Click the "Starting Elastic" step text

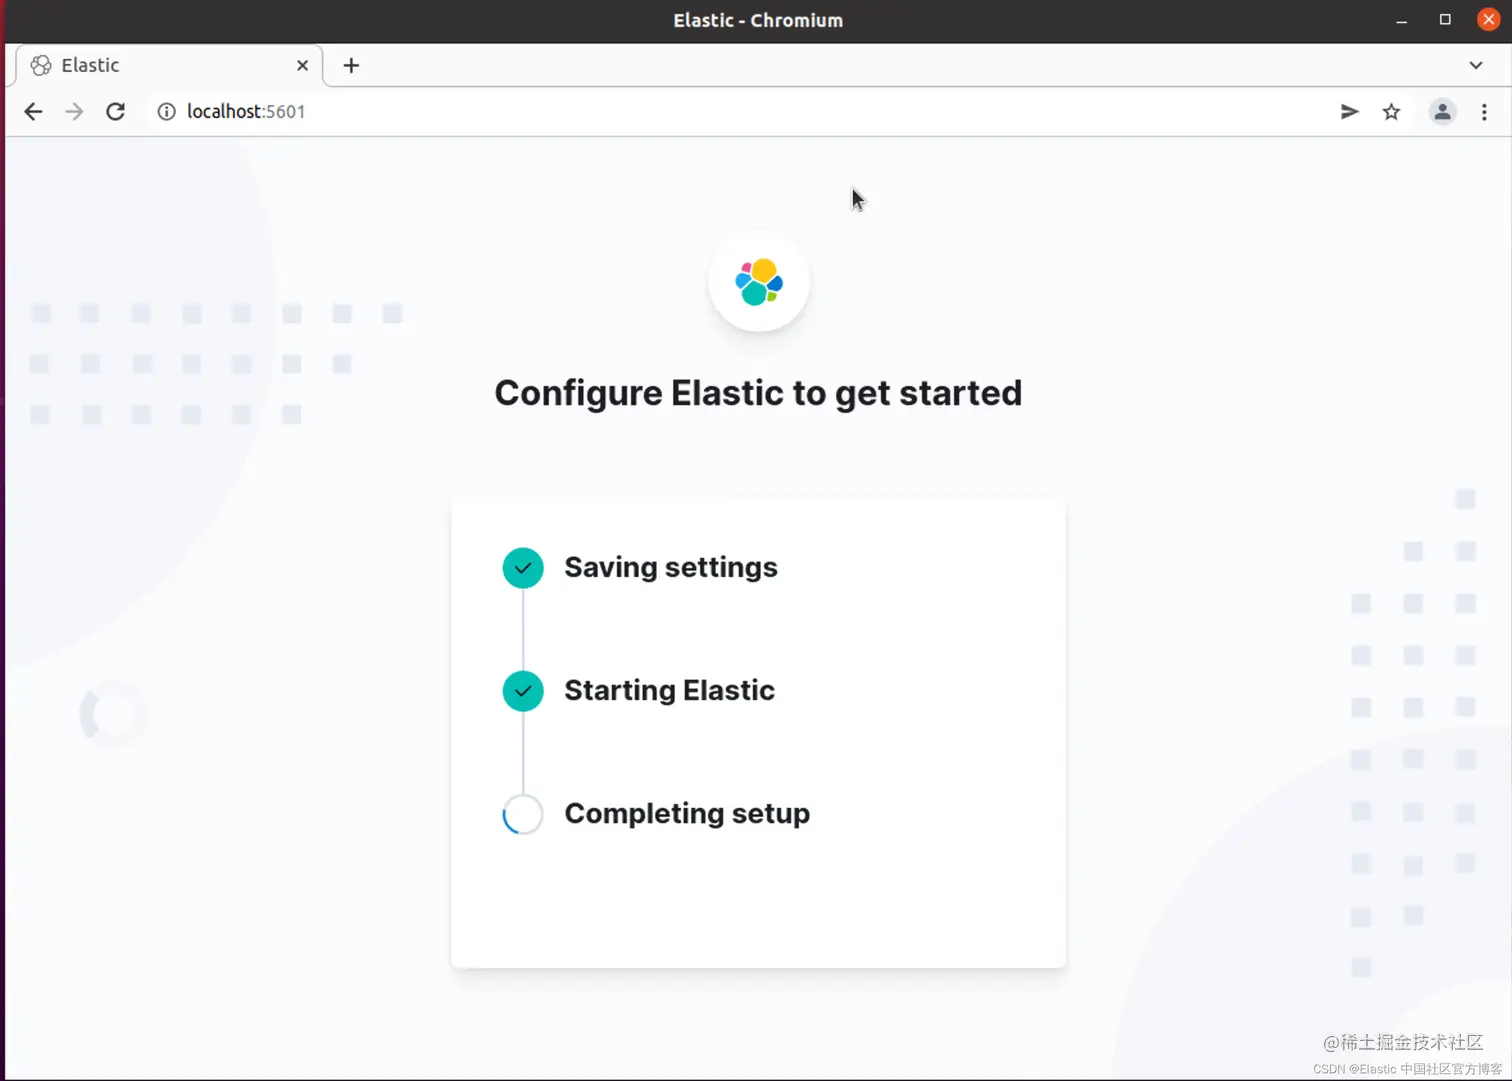click(670, 691)
